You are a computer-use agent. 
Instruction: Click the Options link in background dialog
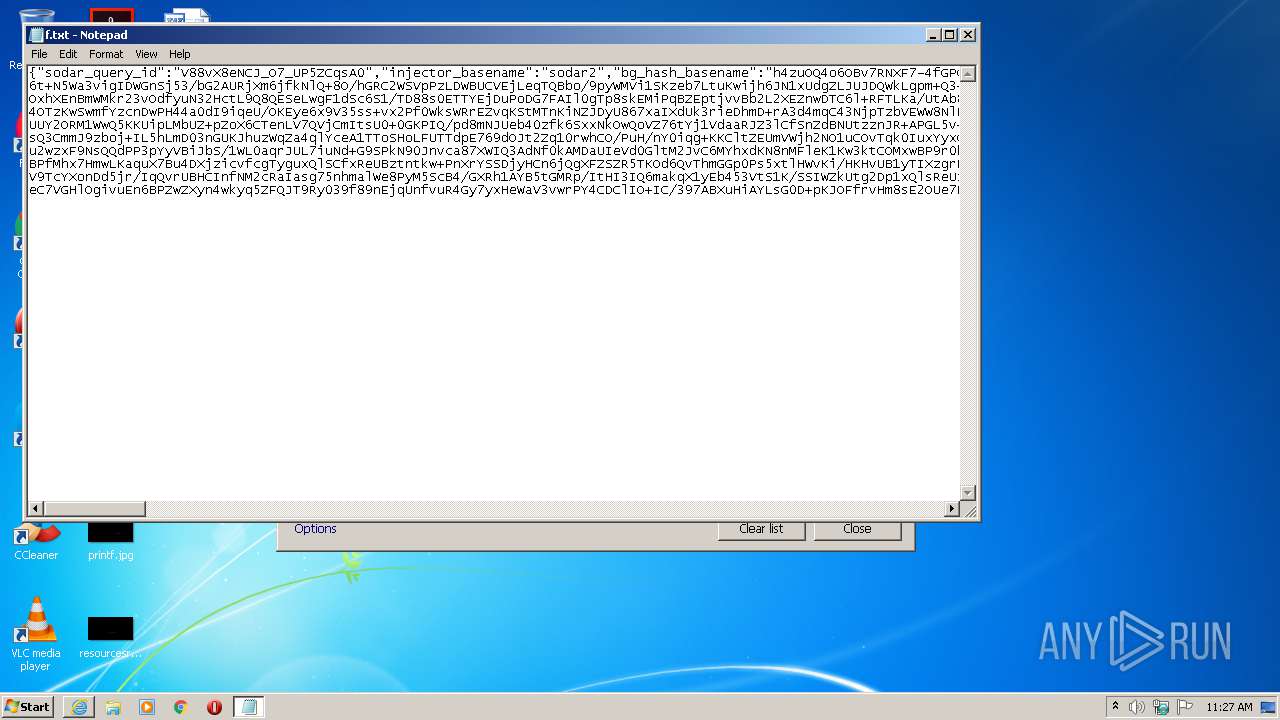click(x=315, y=529)
